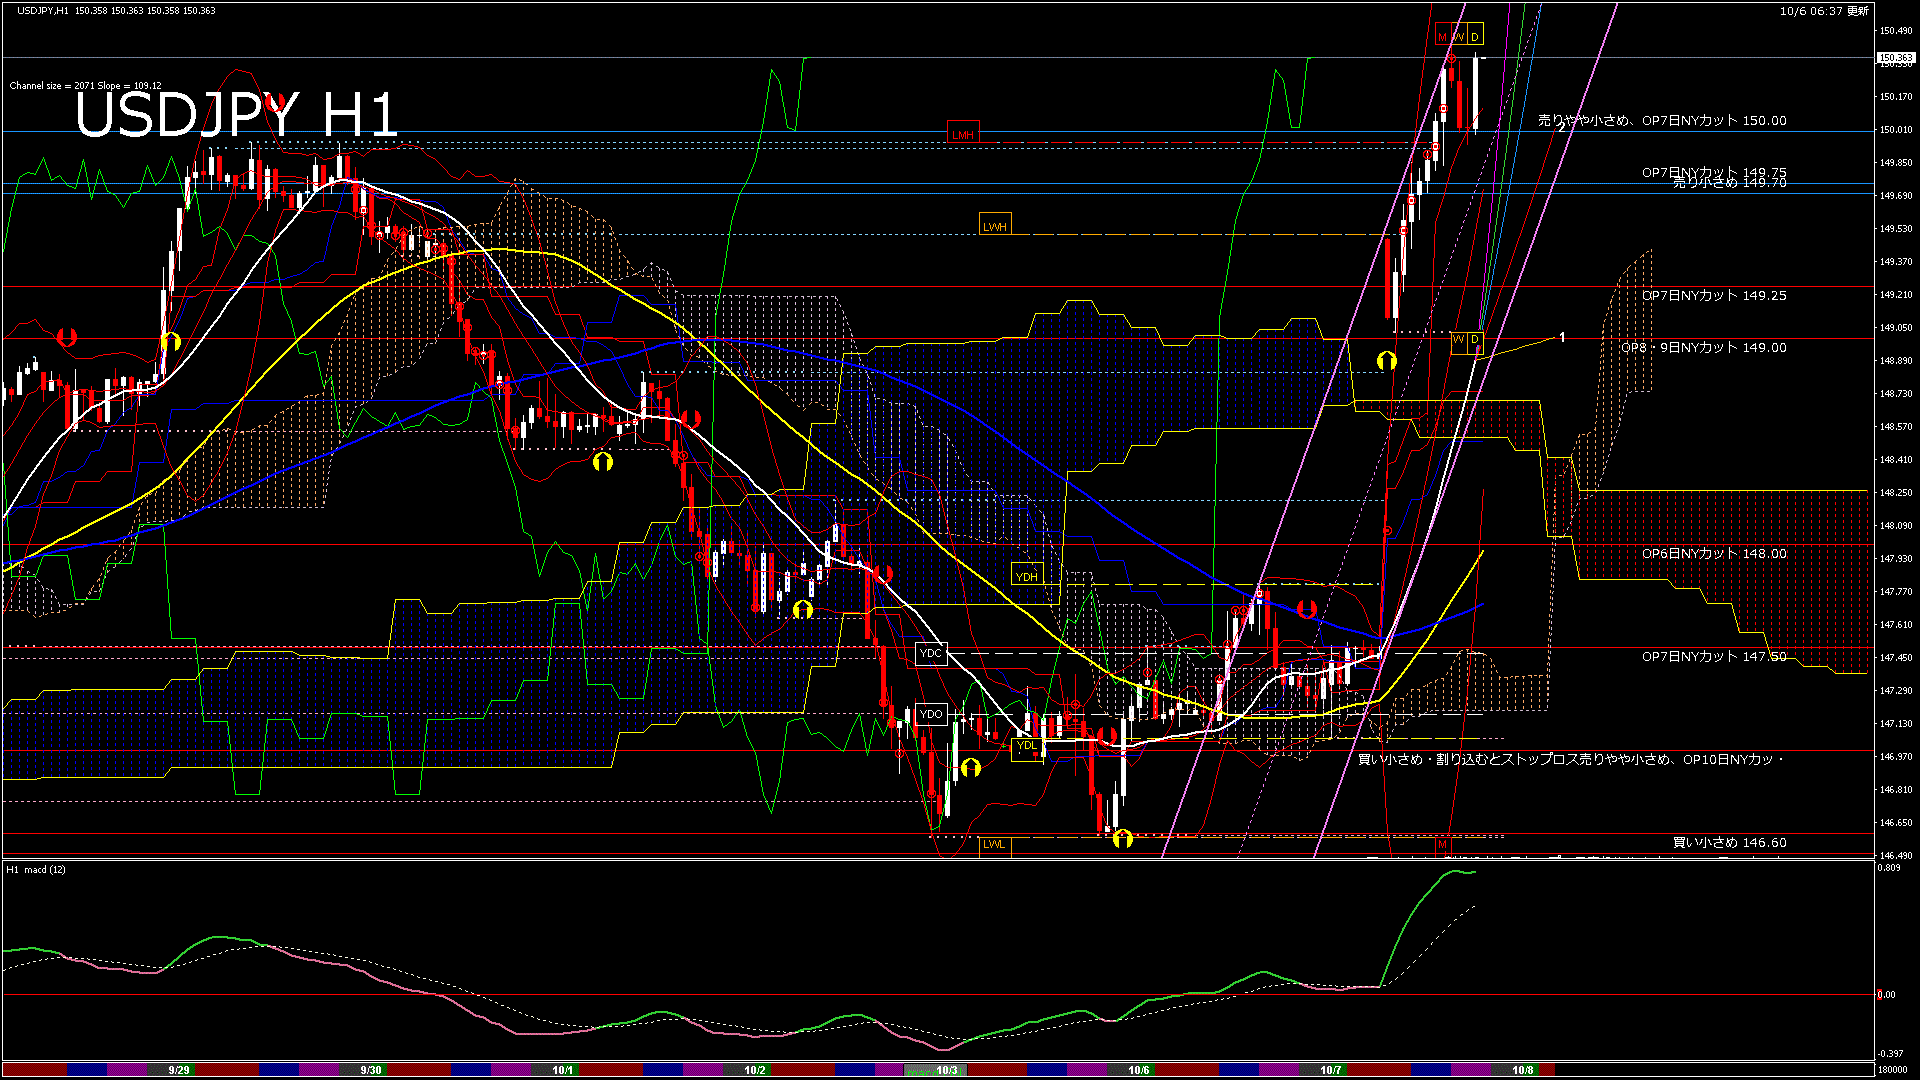Click the 9/29 date on time axis
This screenshot has width=1920, height=1080.
point(179,1070)
